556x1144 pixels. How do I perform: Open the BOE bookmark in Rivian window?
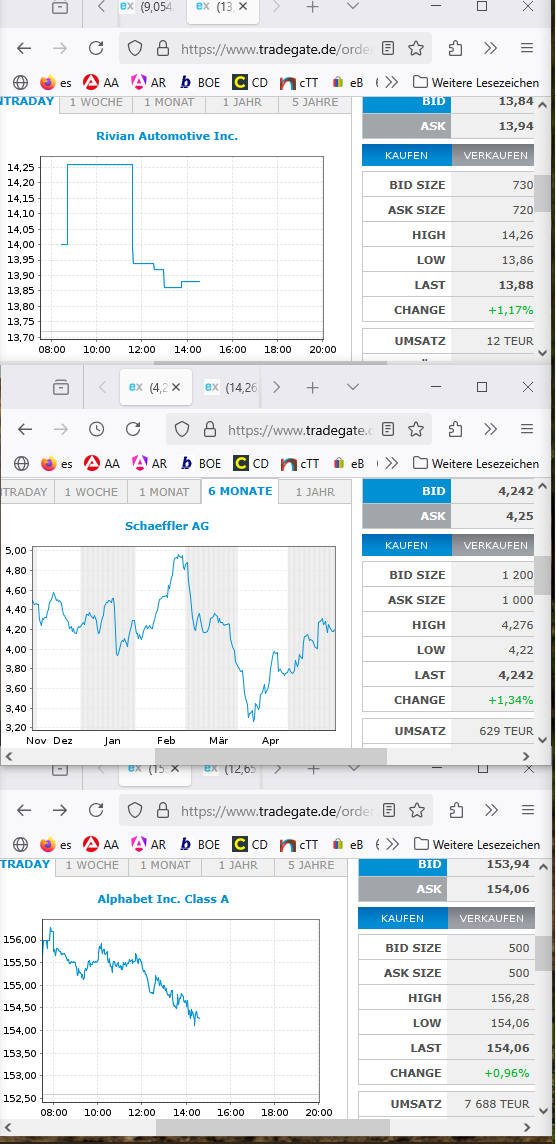click(x=200, y=82)
